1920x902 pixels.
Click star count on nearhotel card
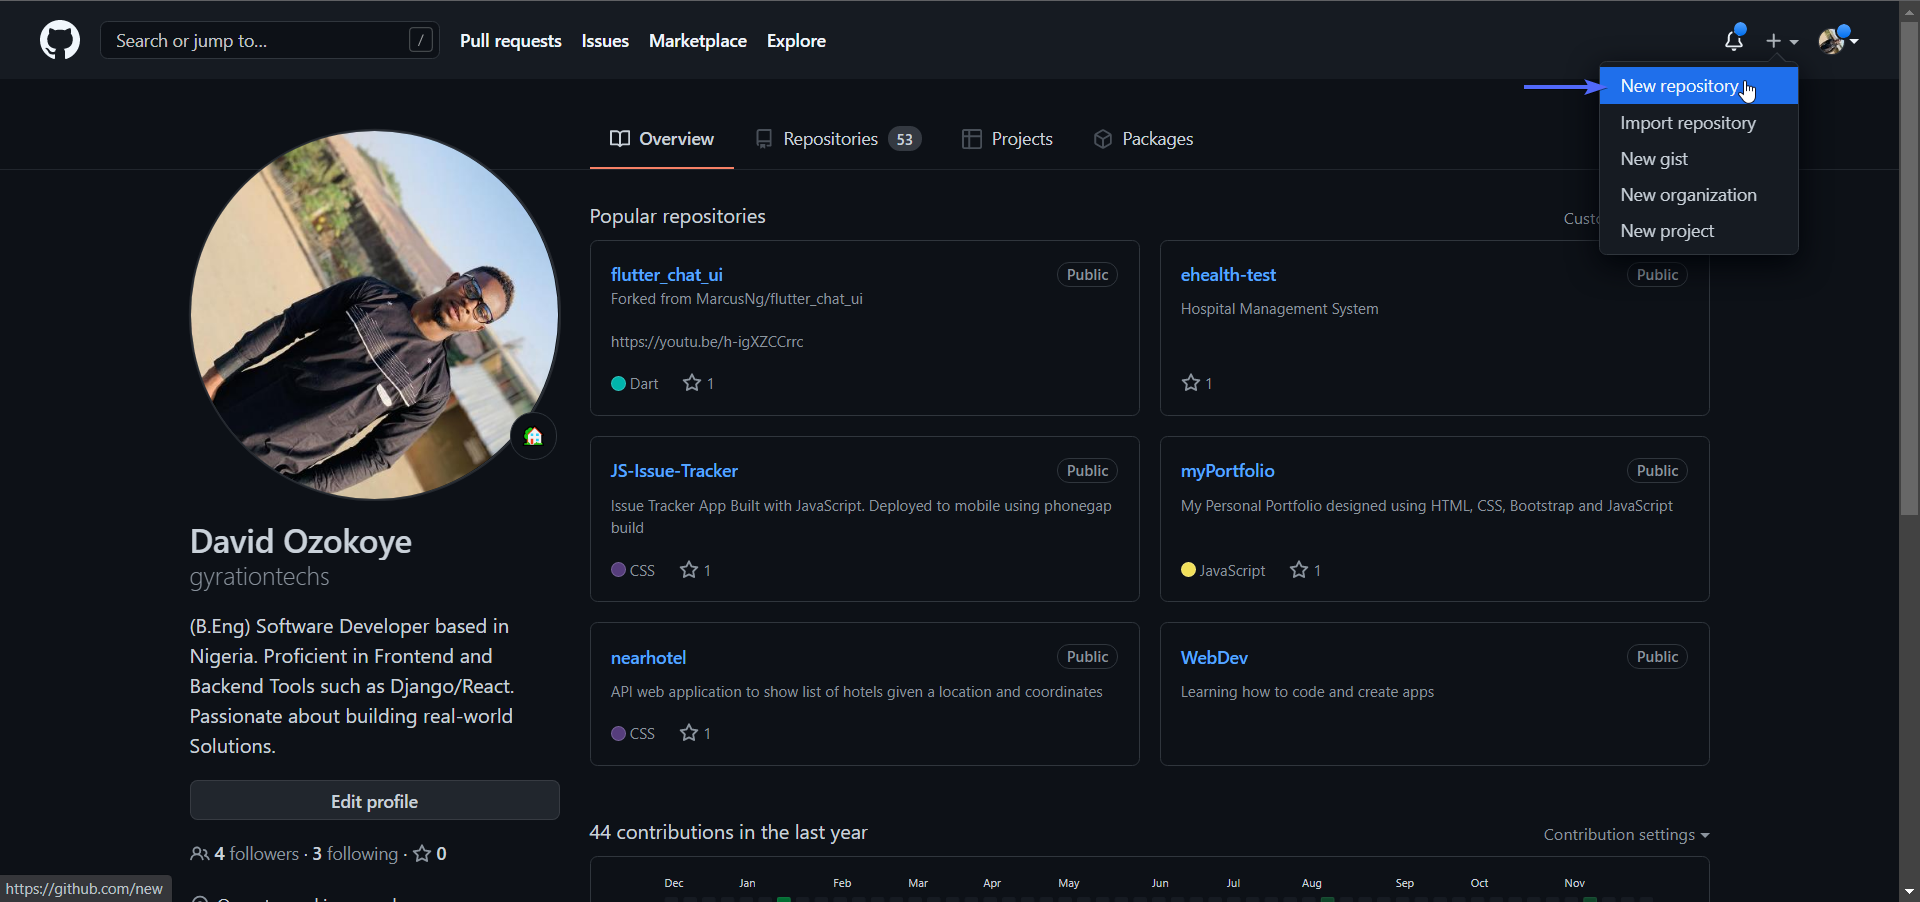[695, 733]
